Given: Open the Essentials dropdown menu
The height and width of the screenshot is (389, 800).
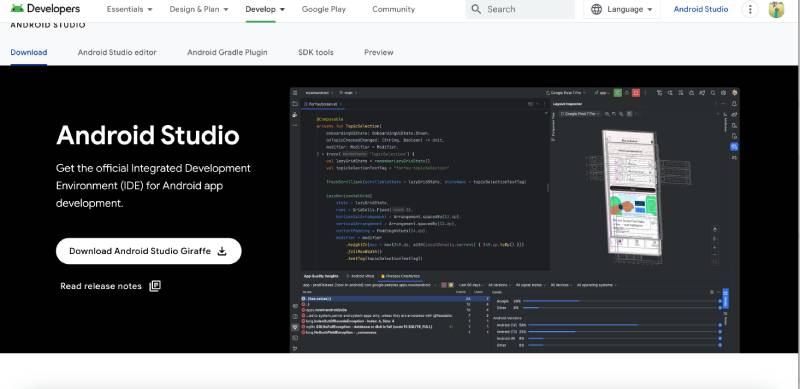Looking at the screenshot, I should tap(130, 9).
